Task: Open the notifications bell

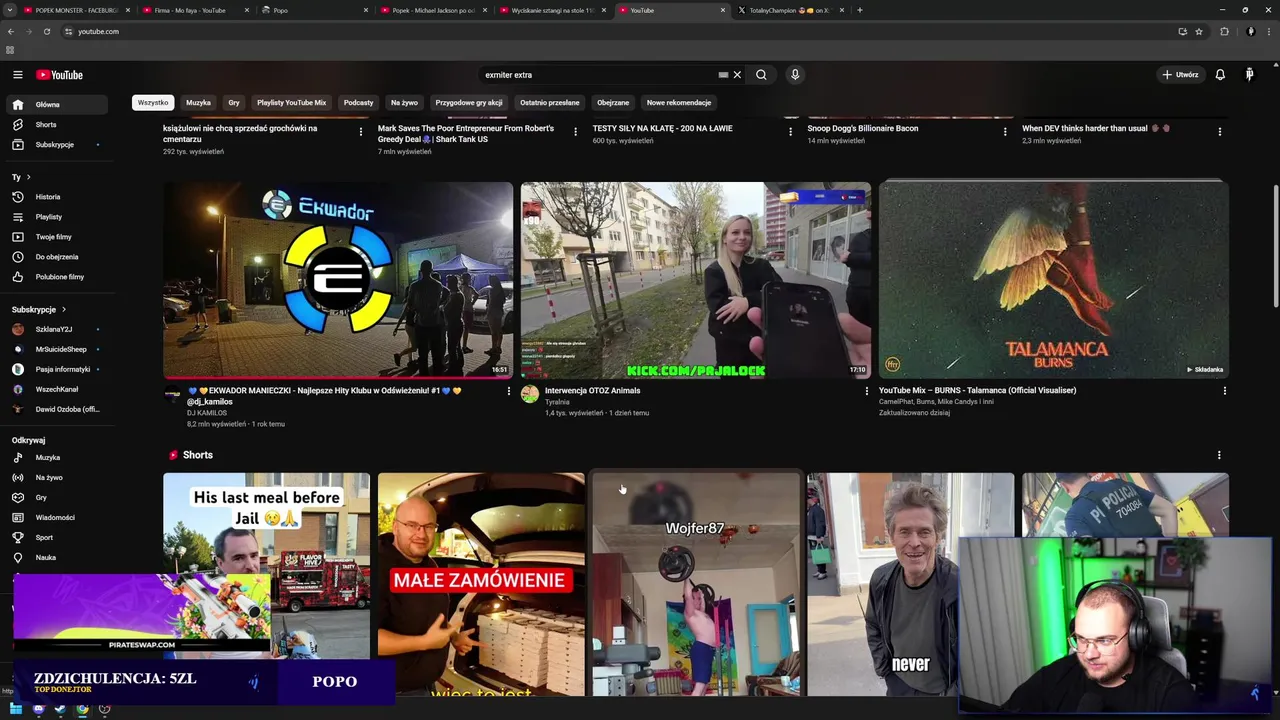Action: click(1220, 75)
